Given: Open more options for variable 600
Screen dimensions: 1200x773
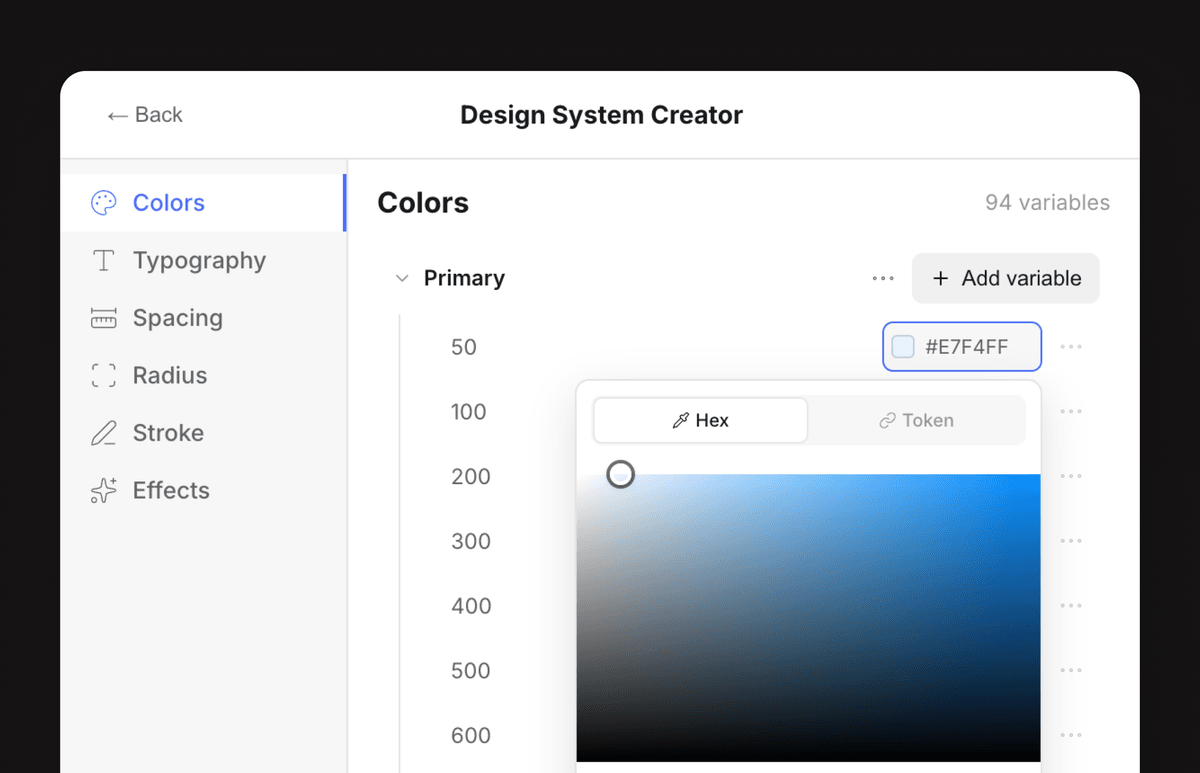Looking at the screenshot, I should [x=1071, y=735].
